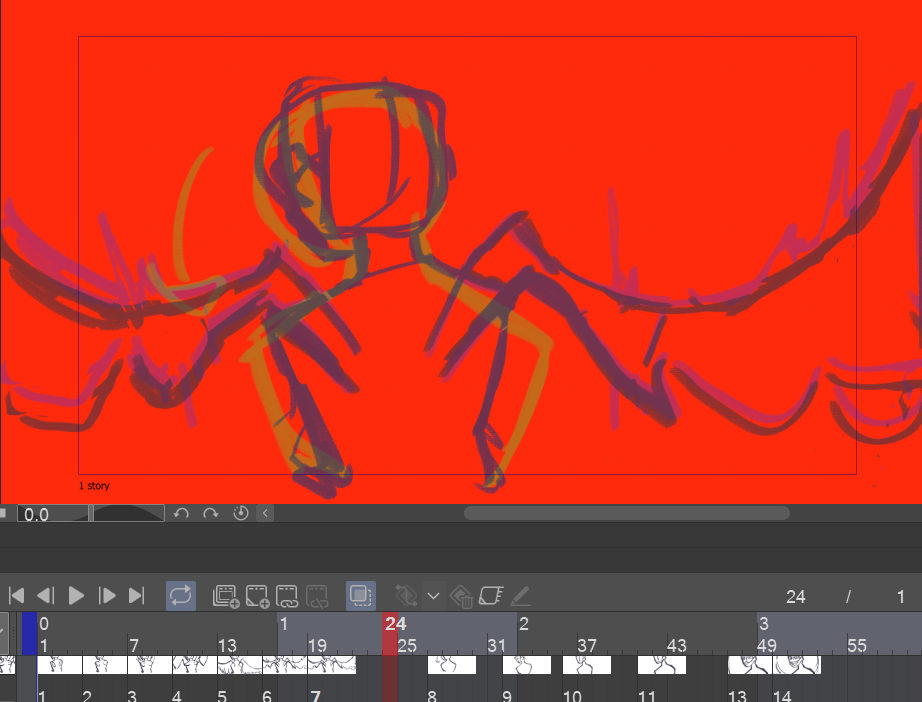Click the cel label 10 in the timeline
The width and height of the screenshot is (922, 702).
pyautogui.click(x=572, y=696)
